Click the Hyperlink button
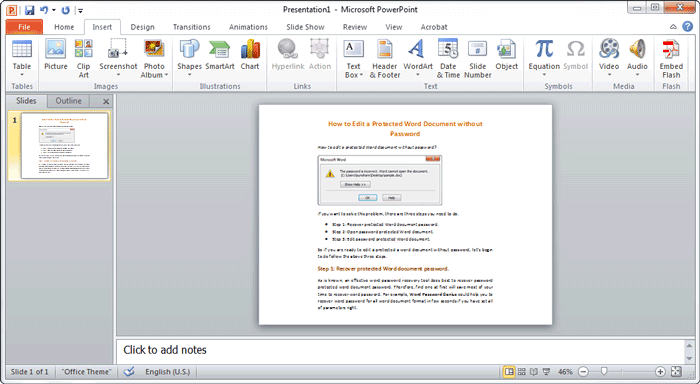The height and width of the screenshot is (384, 700). coord(288,54)
